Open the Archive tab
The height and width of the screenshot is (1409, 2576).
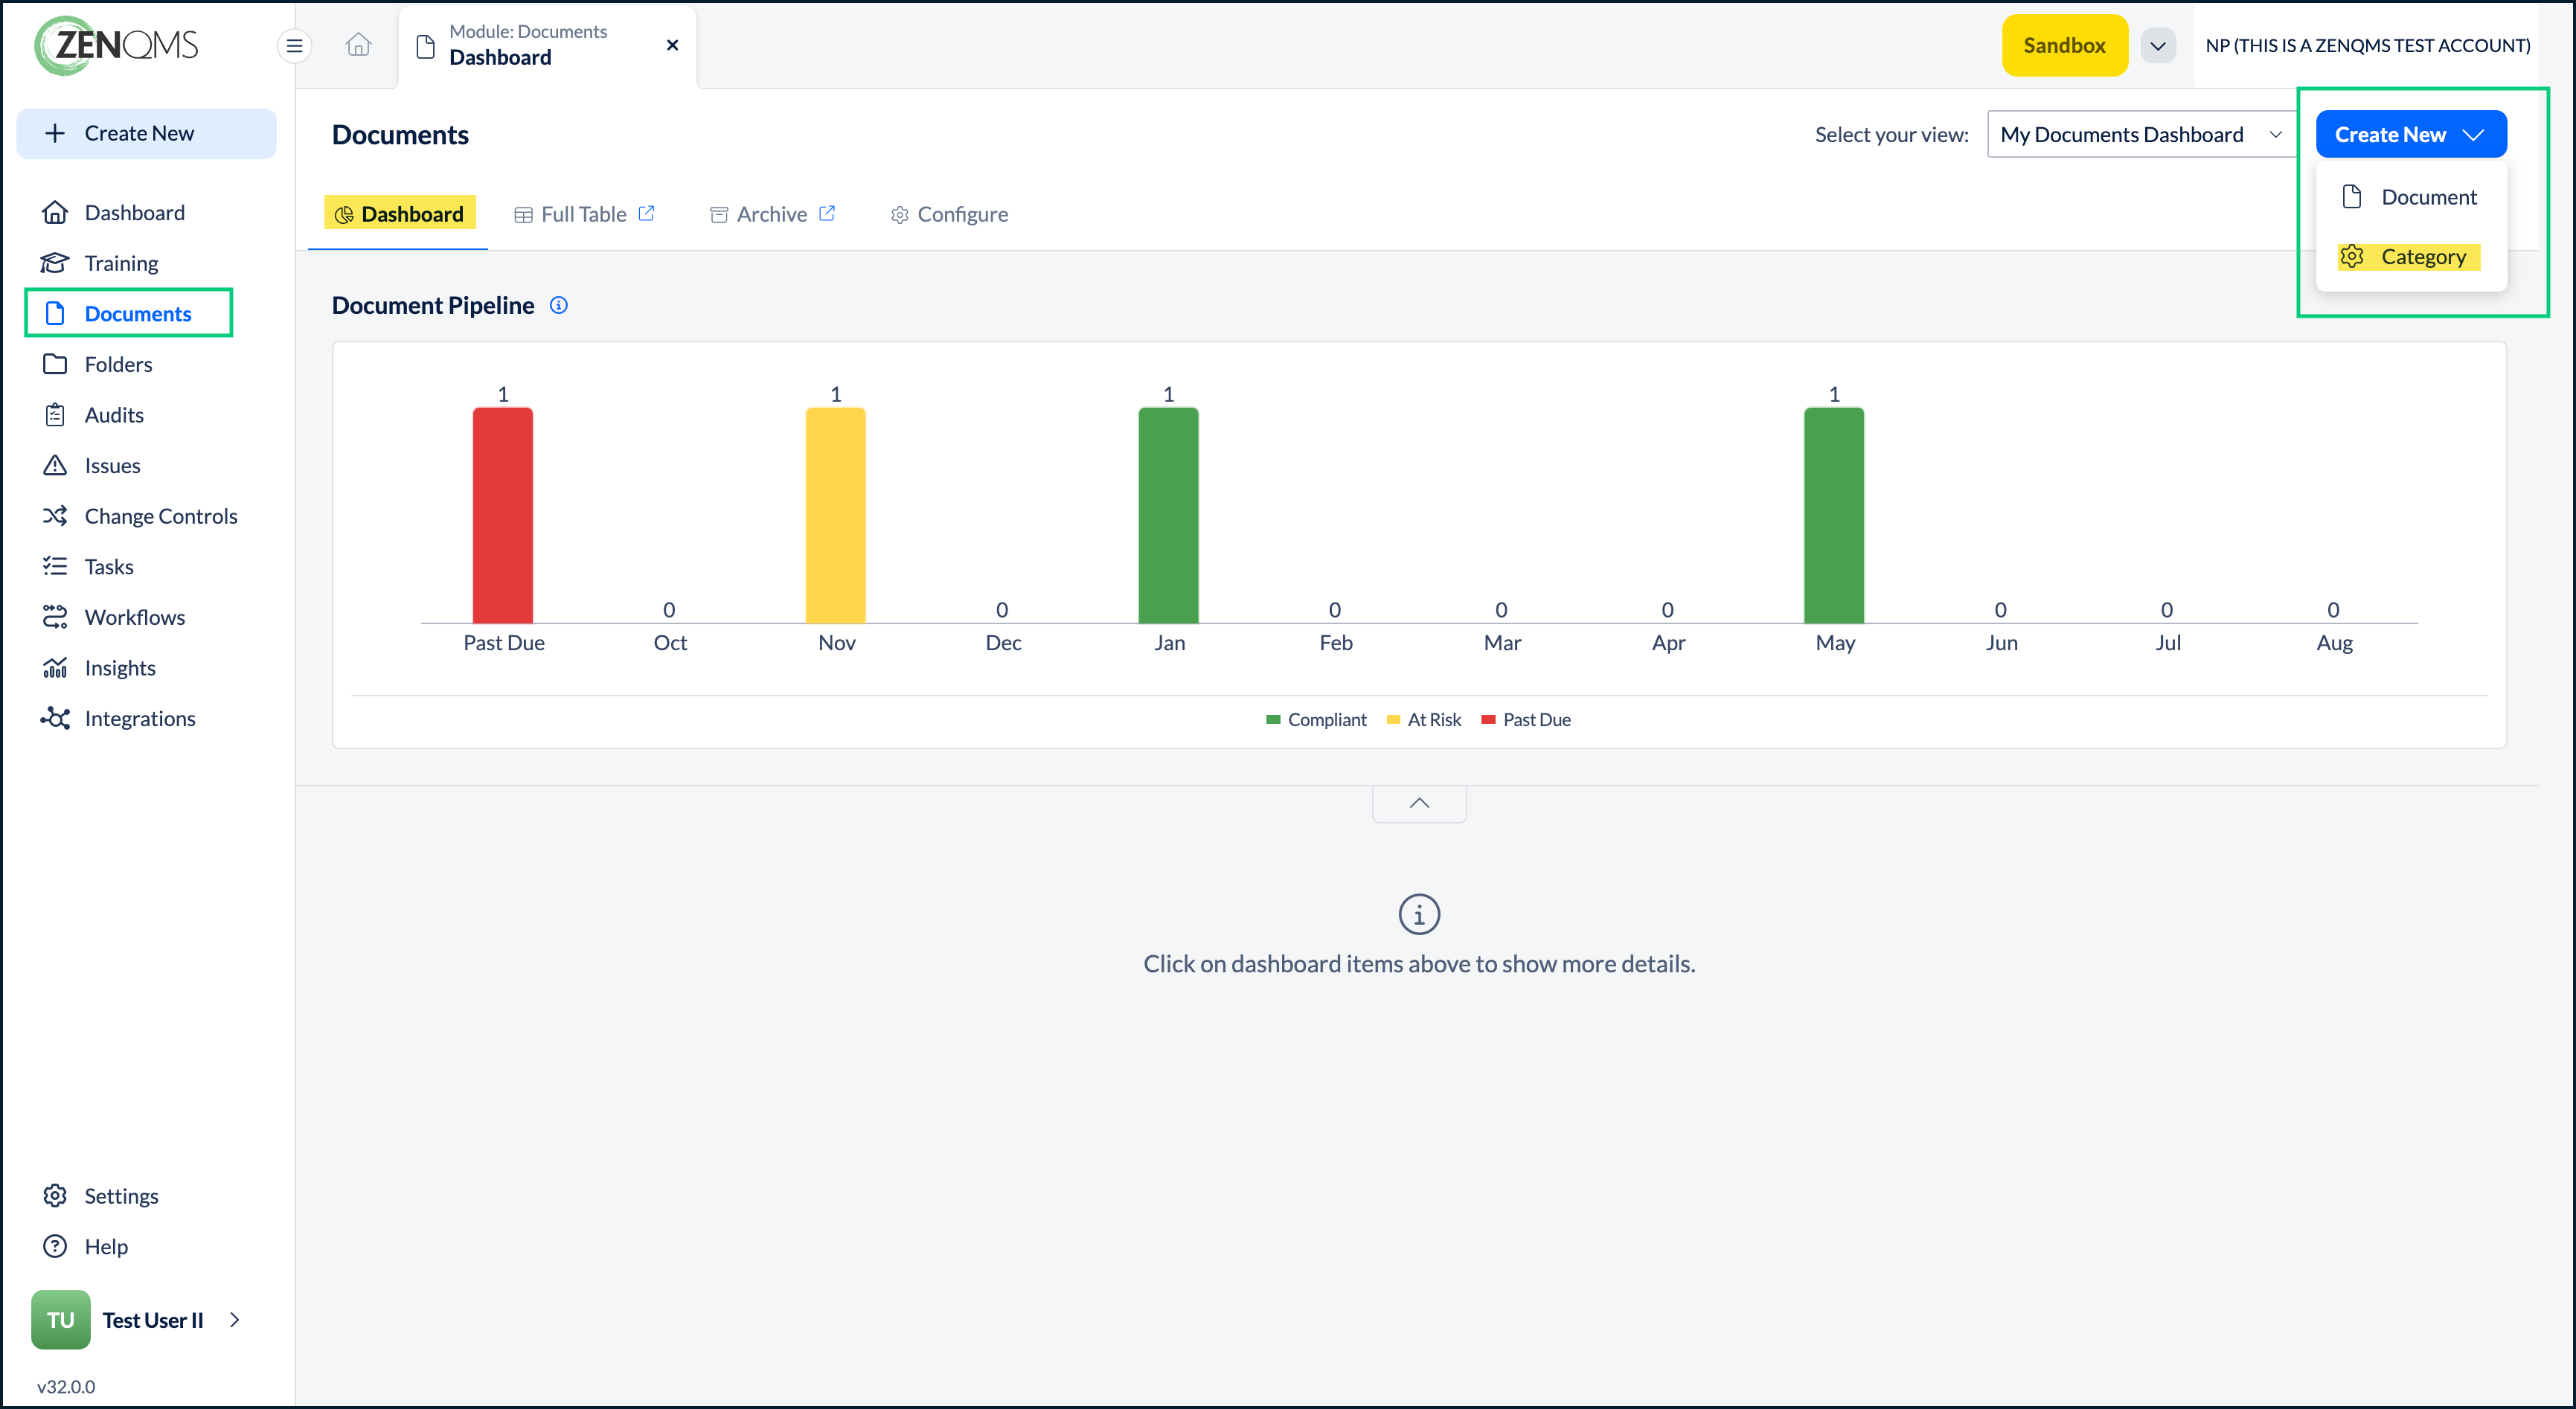click(772, 214)
